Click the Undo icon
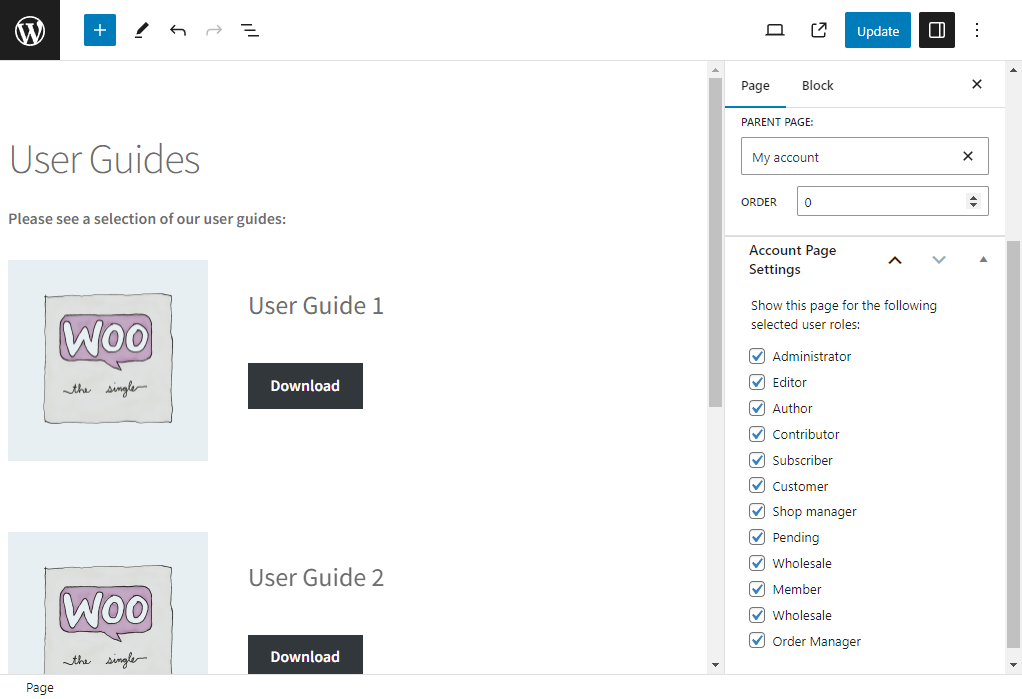This screenshot has width=1022, height=699. (x=178, y=30)
